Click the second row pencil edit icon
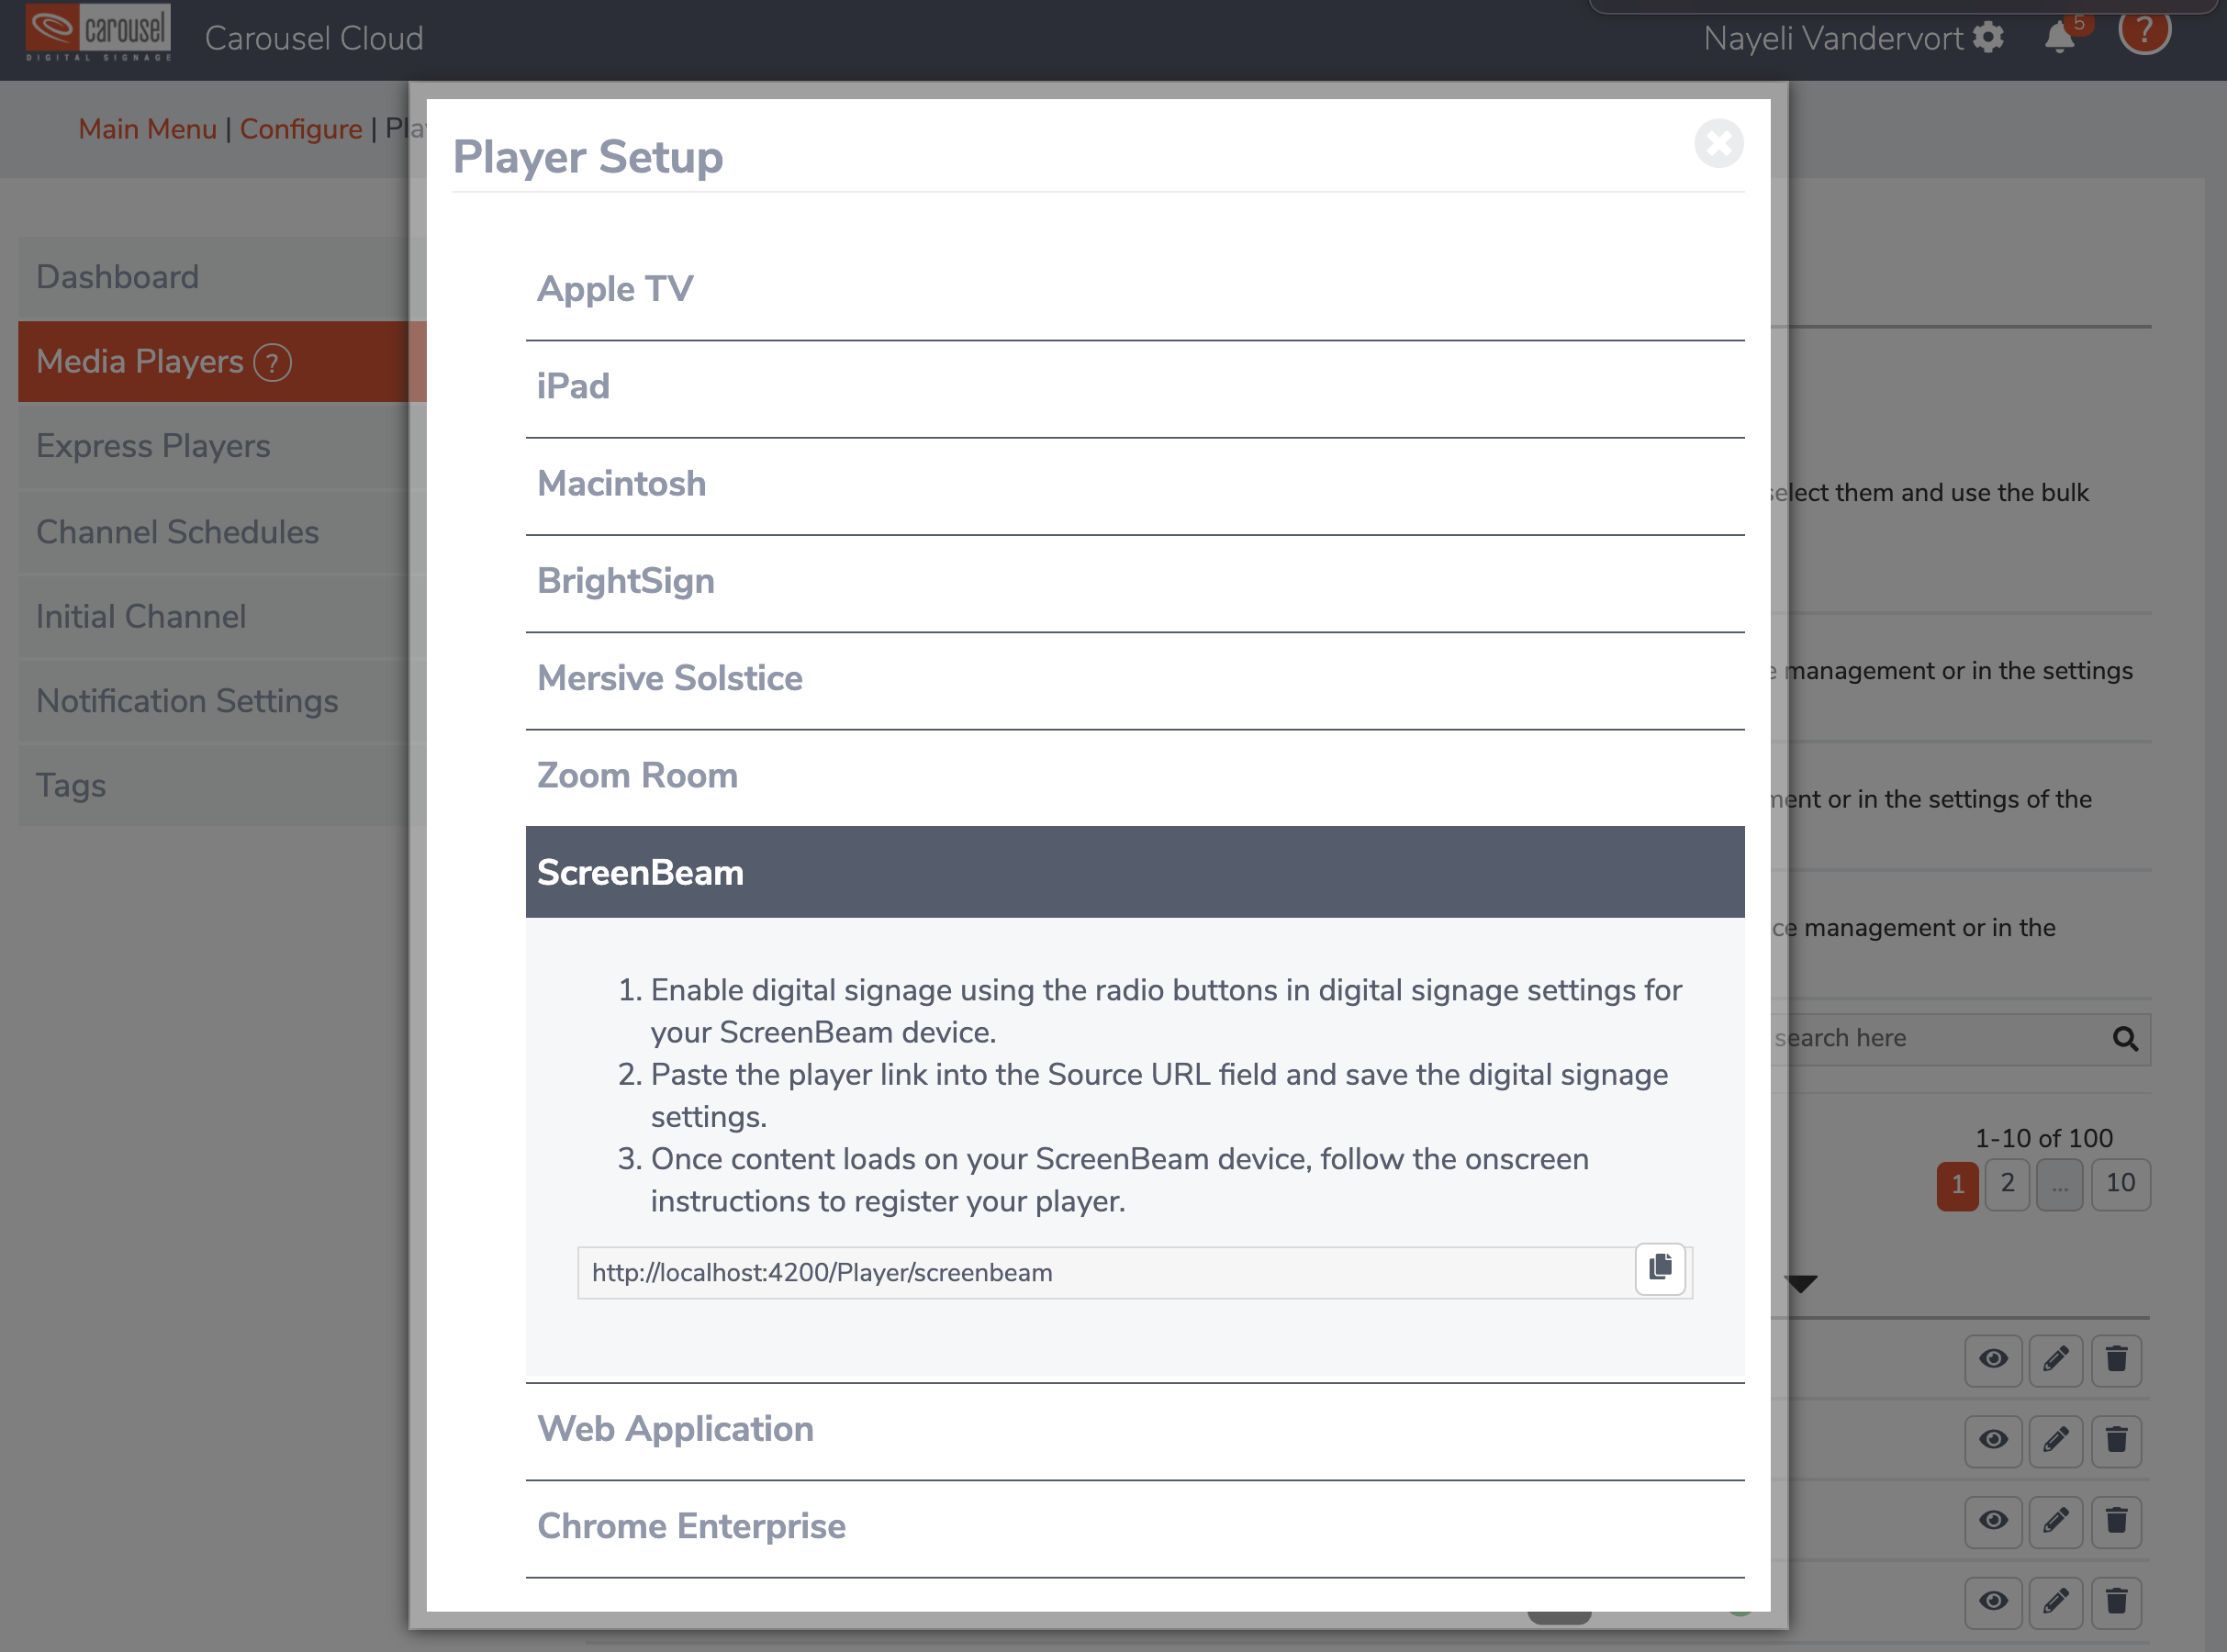Image resolution: width=2227 pixels, height=1652 pixels. (2055, 1441)
